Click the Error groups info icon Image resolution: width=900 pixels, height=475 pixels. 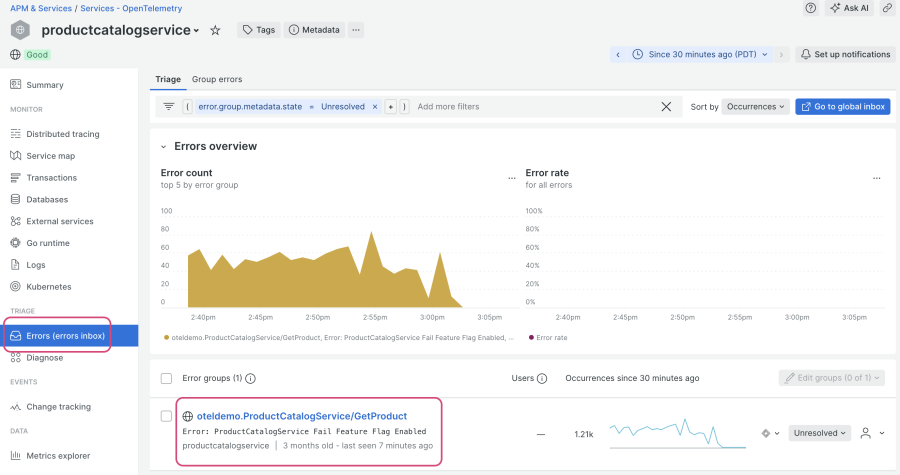pos(250,379)
